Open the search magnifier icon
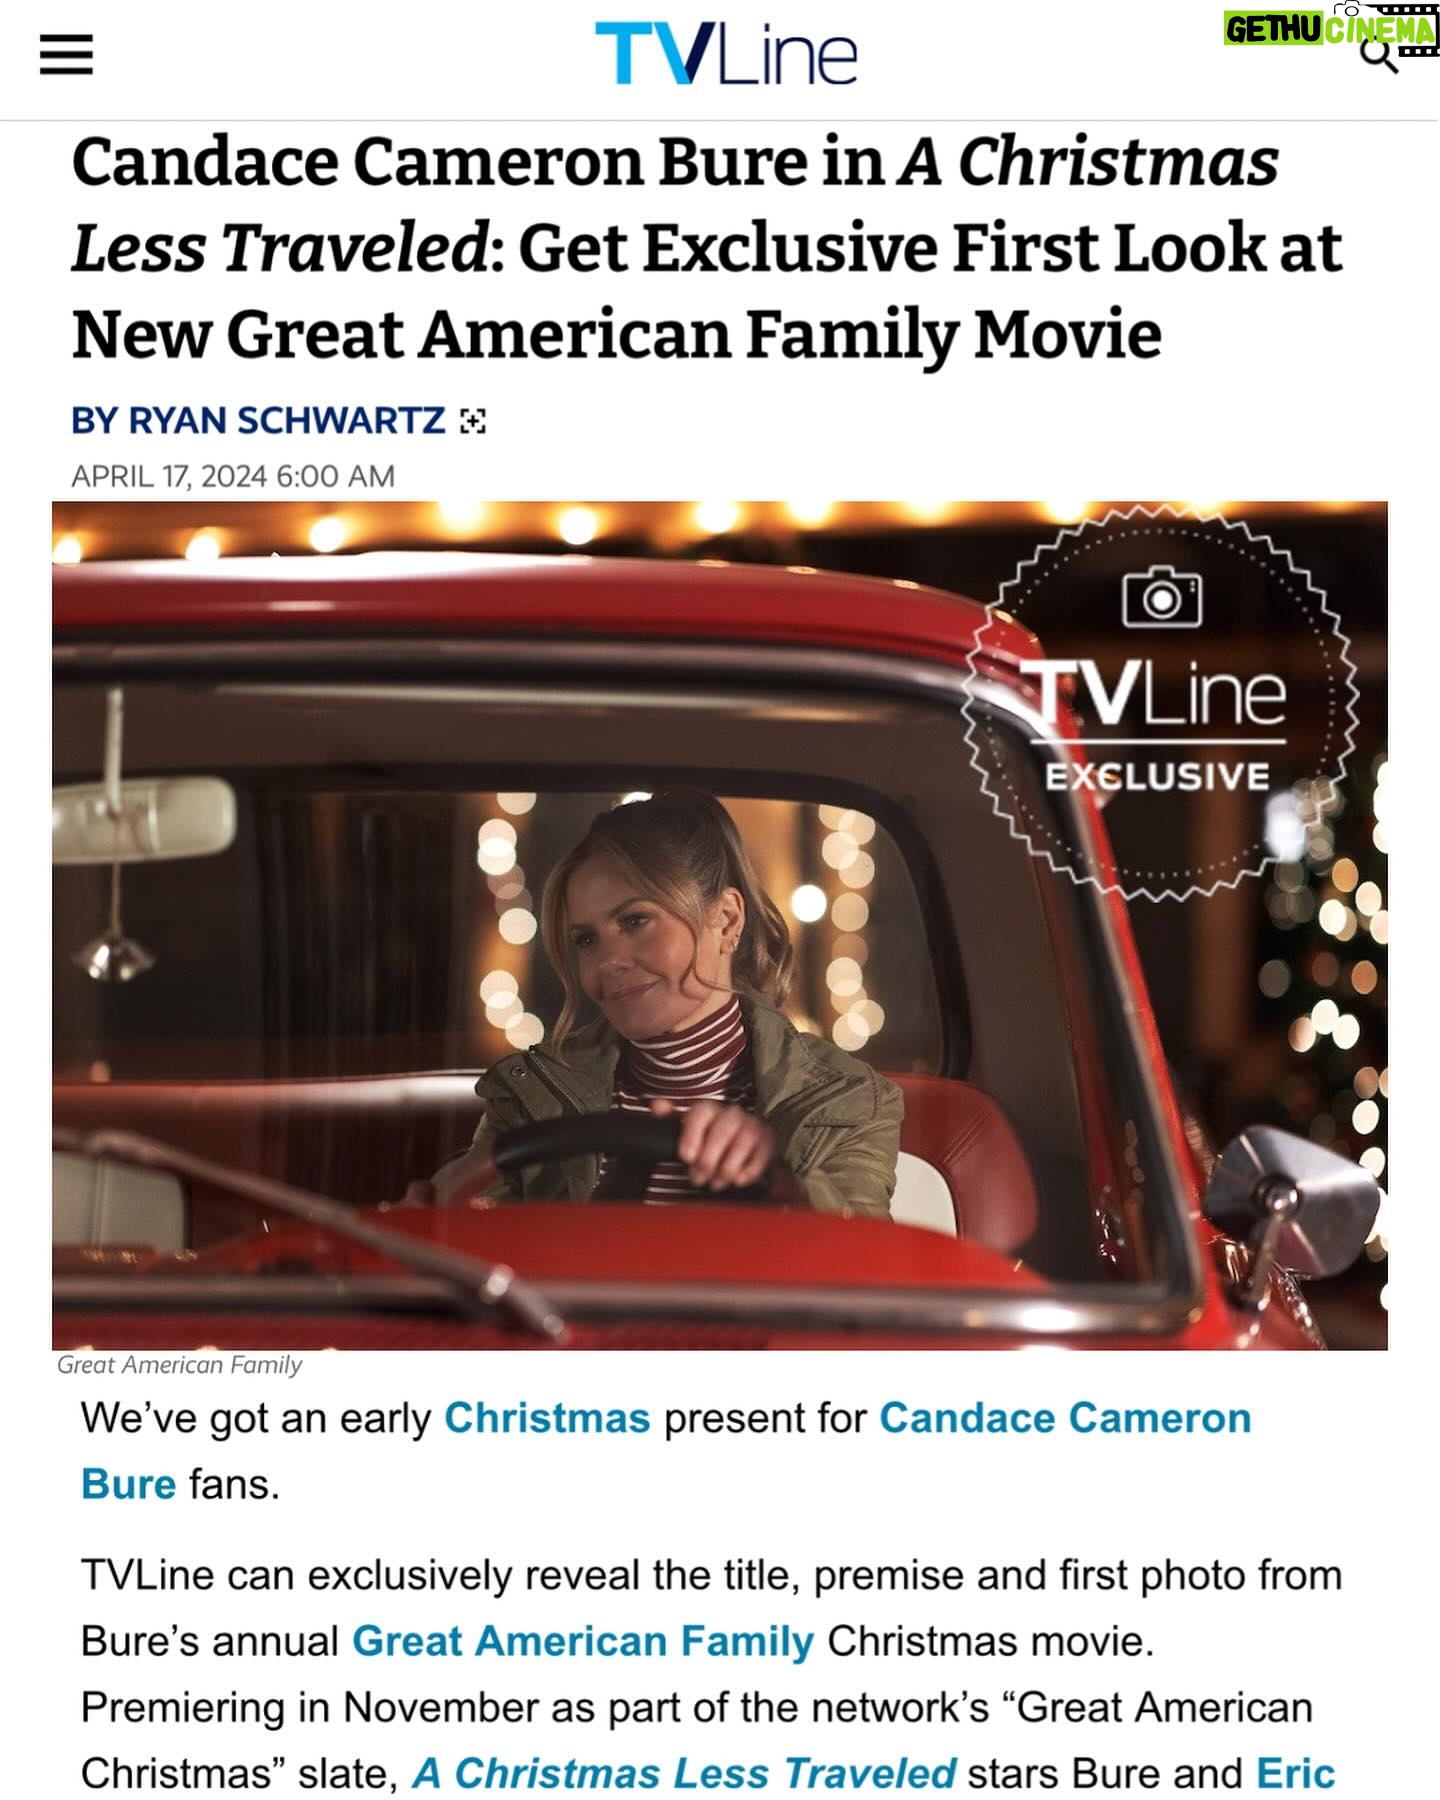Viewport: 1440px width, 1800px height. (1379, 56)
